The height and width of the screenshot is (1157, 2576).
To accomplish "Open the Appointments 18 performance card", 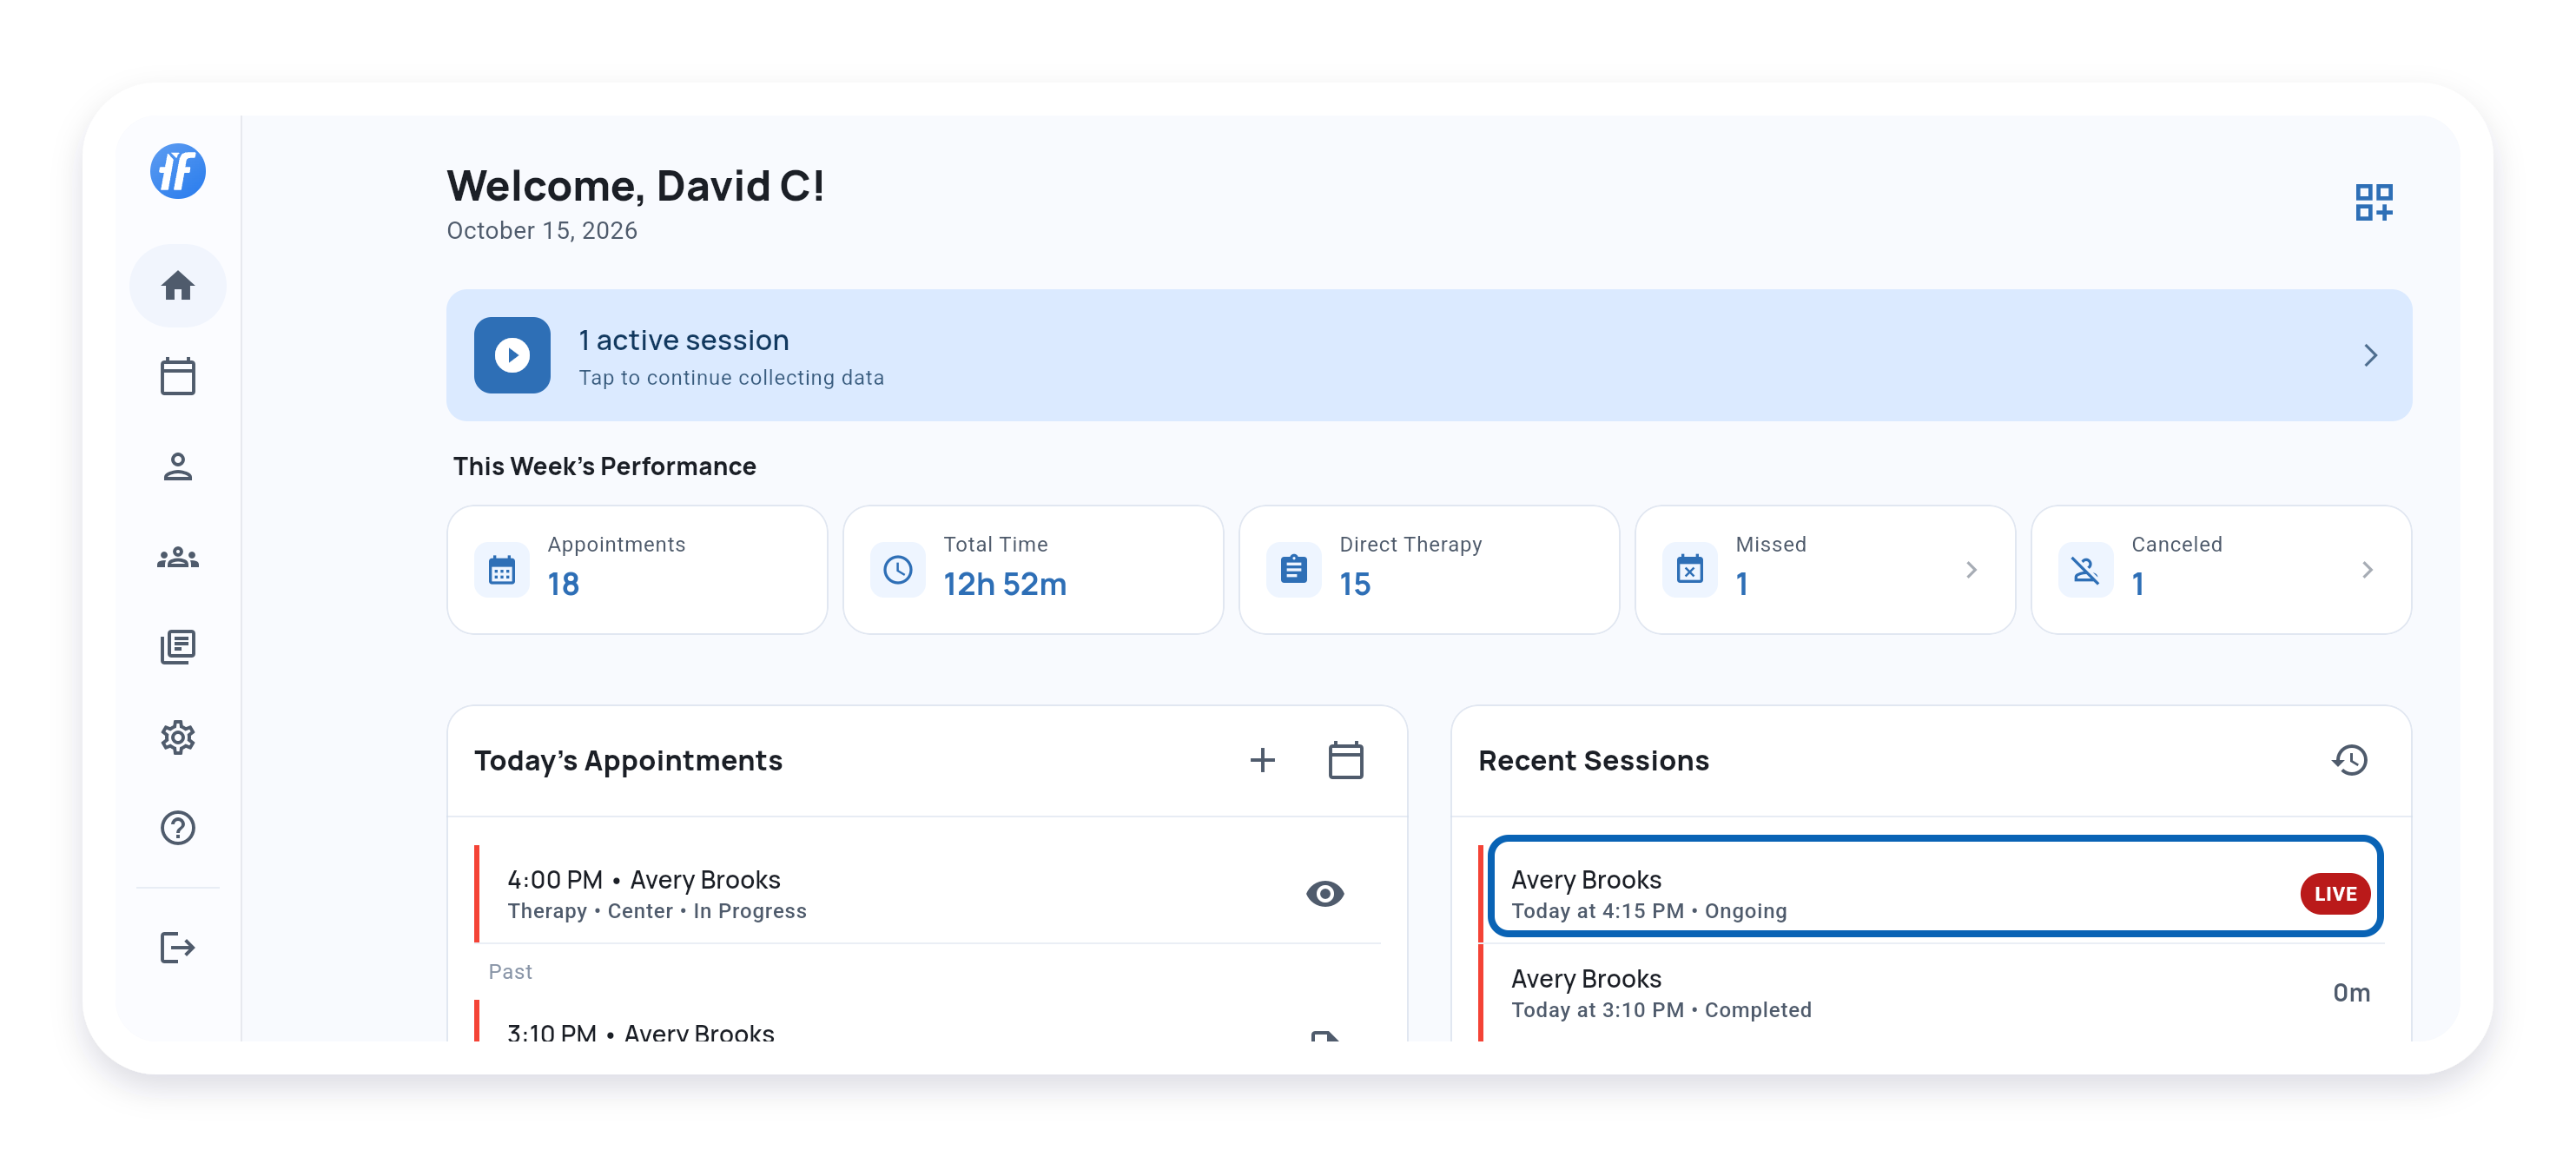I will coord(637,570).
